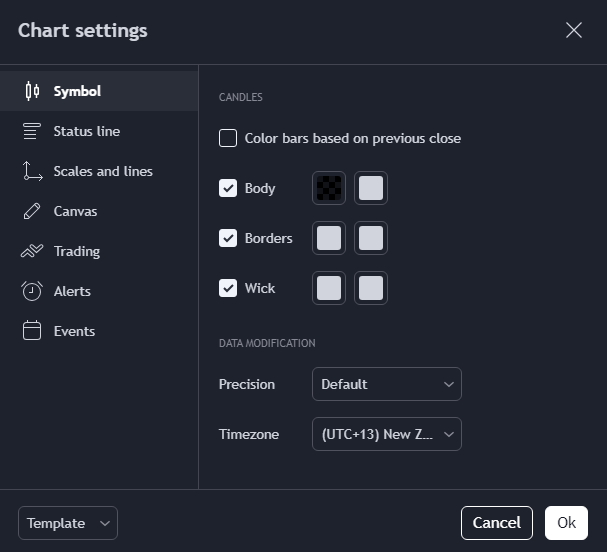Uncheck the Body checkbox

[x=228, y=188]
